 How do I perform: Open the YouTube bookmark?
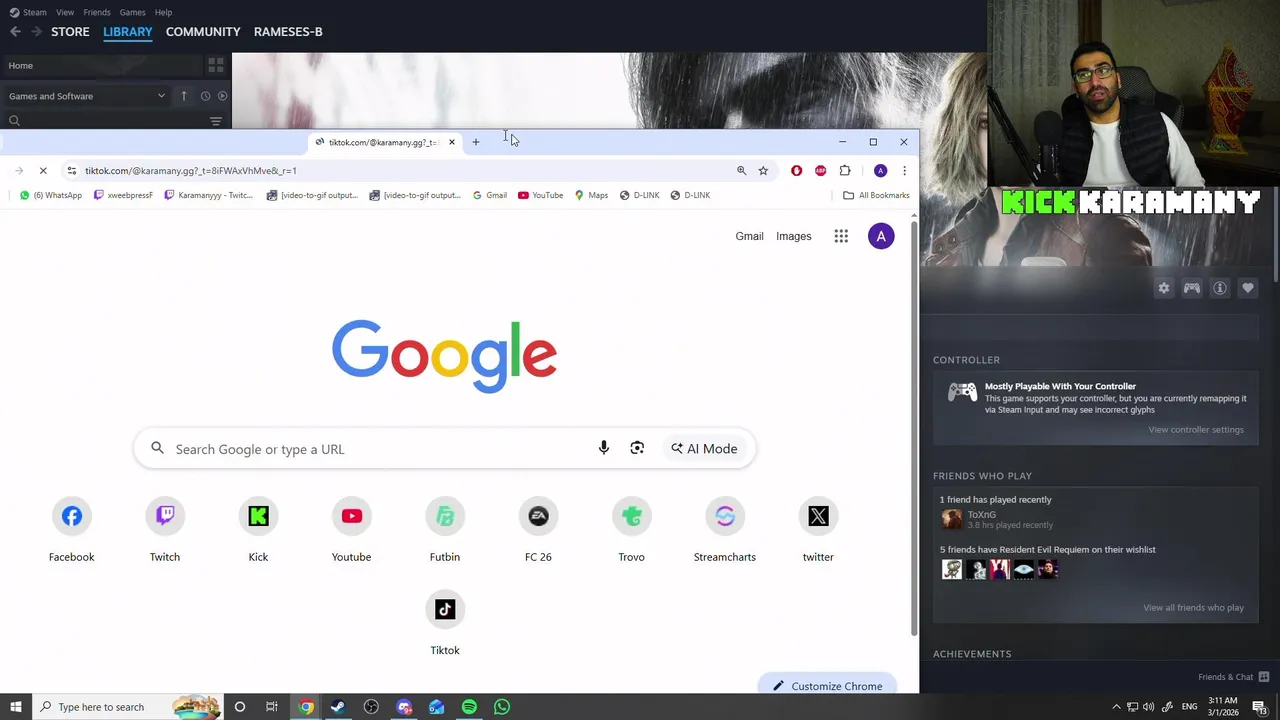point(540,195)
